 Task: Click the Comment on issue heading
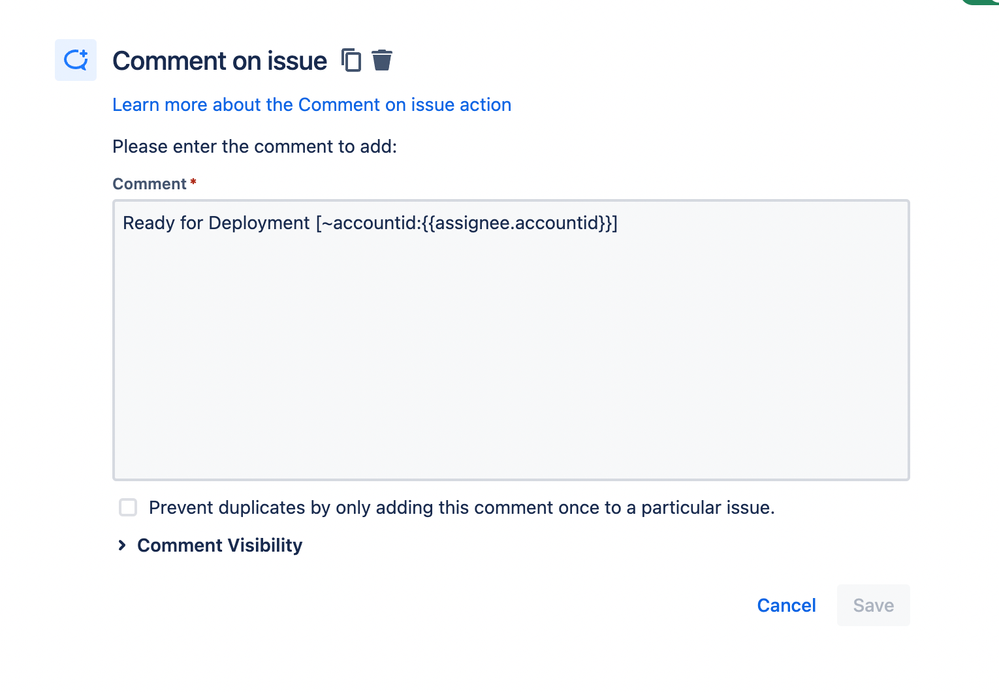[x=219, y=60]
